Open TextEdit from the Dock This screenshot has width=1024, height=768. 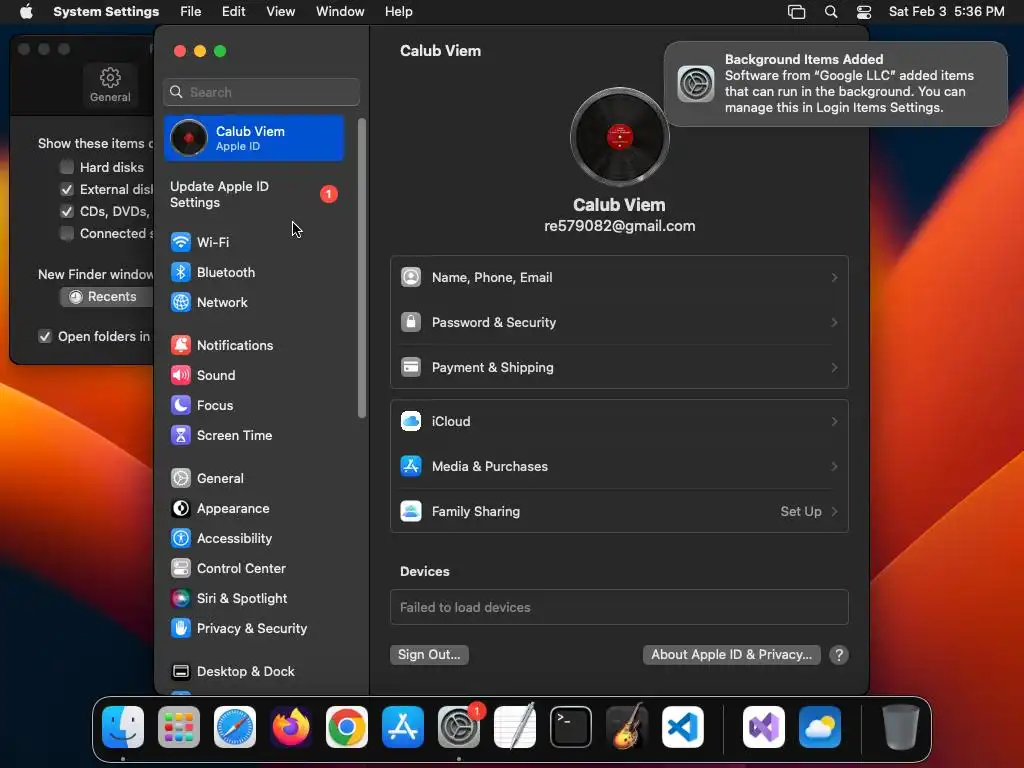coord(515,727)
